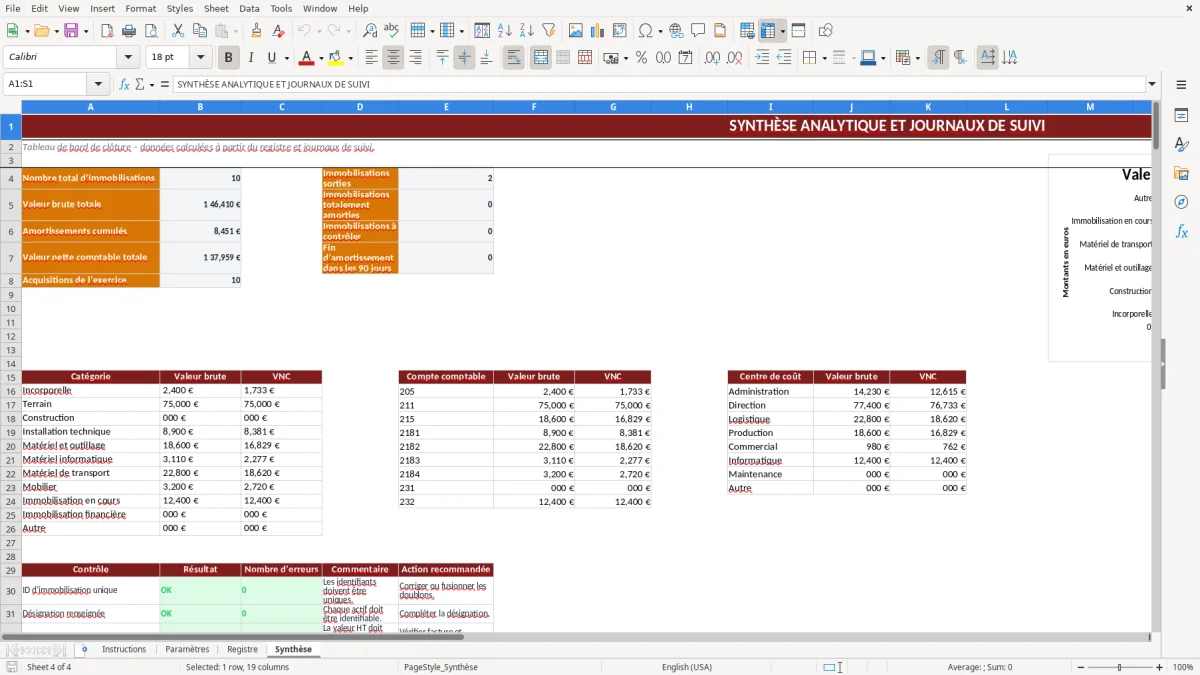
Task: Toggle Align Left
Action: click(x=371, y=58)
